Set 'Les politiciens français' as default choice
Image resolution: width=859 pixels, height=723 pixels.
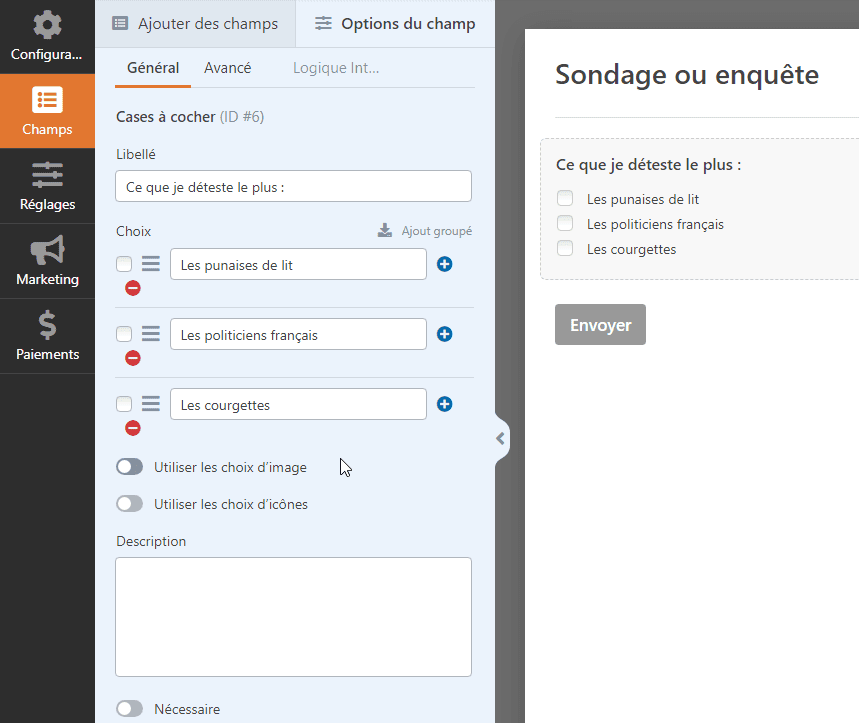tap(124, 334)
